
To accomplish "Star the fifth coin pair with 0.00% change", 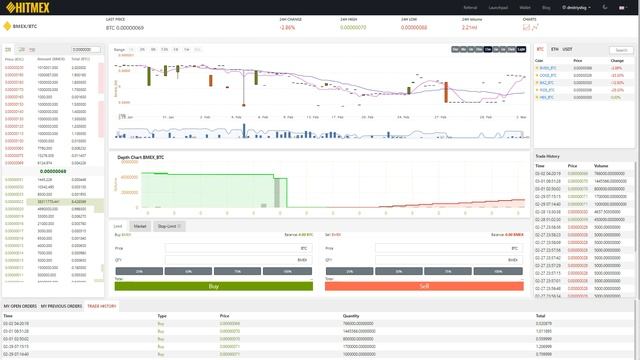I will pyautogui.click(x=537, y=98).
